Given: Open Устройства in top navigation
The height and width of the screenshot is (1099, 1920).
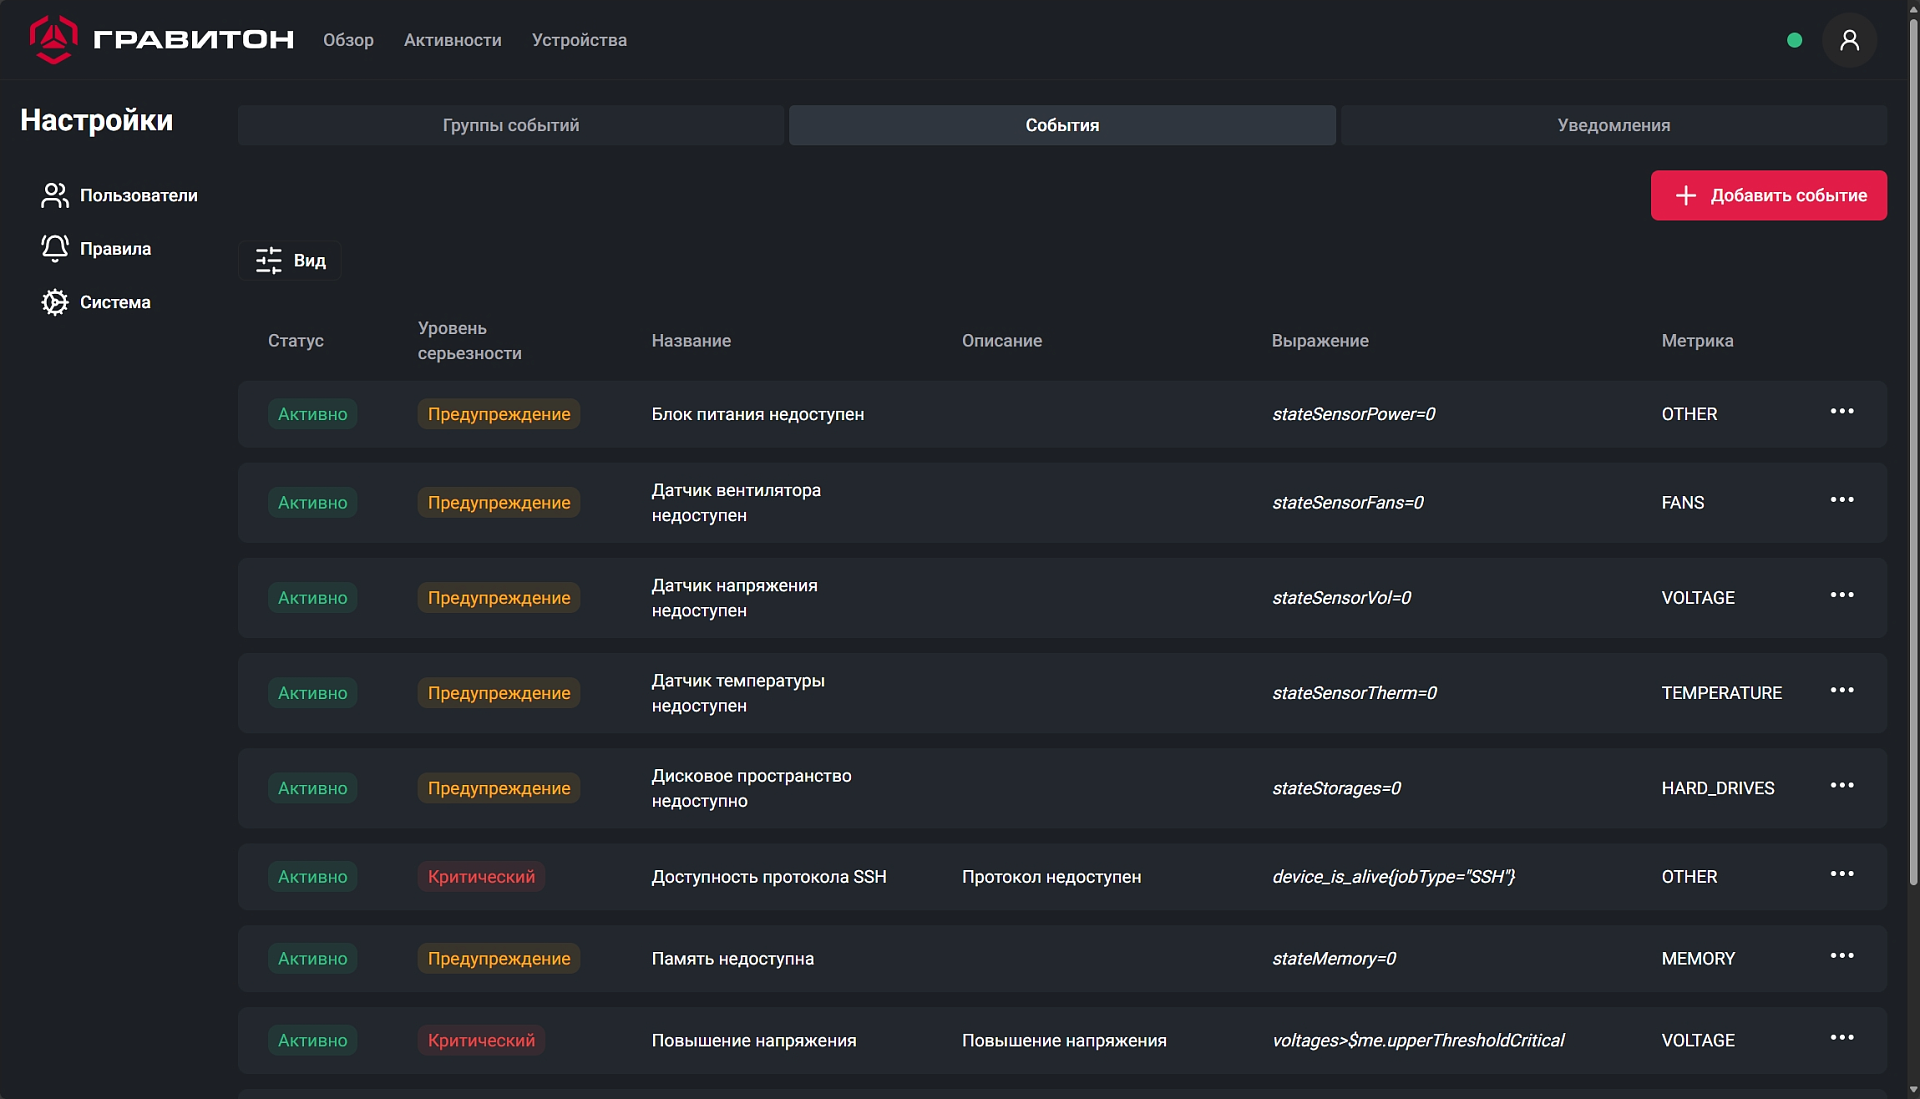Looking at the screenshot, I should [x=579, y=40].
